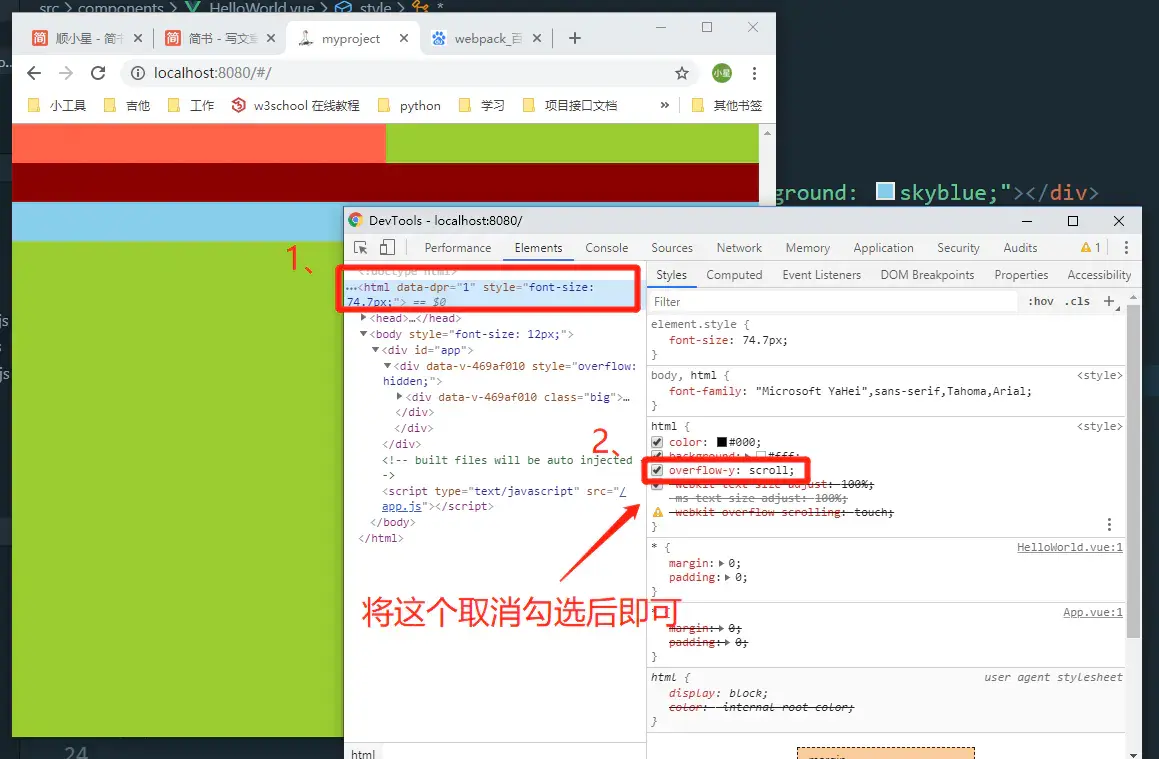This screenshot has width=1159, height=759.
Task: Close the 简书 - 写文章 tab
Action: 271,38
